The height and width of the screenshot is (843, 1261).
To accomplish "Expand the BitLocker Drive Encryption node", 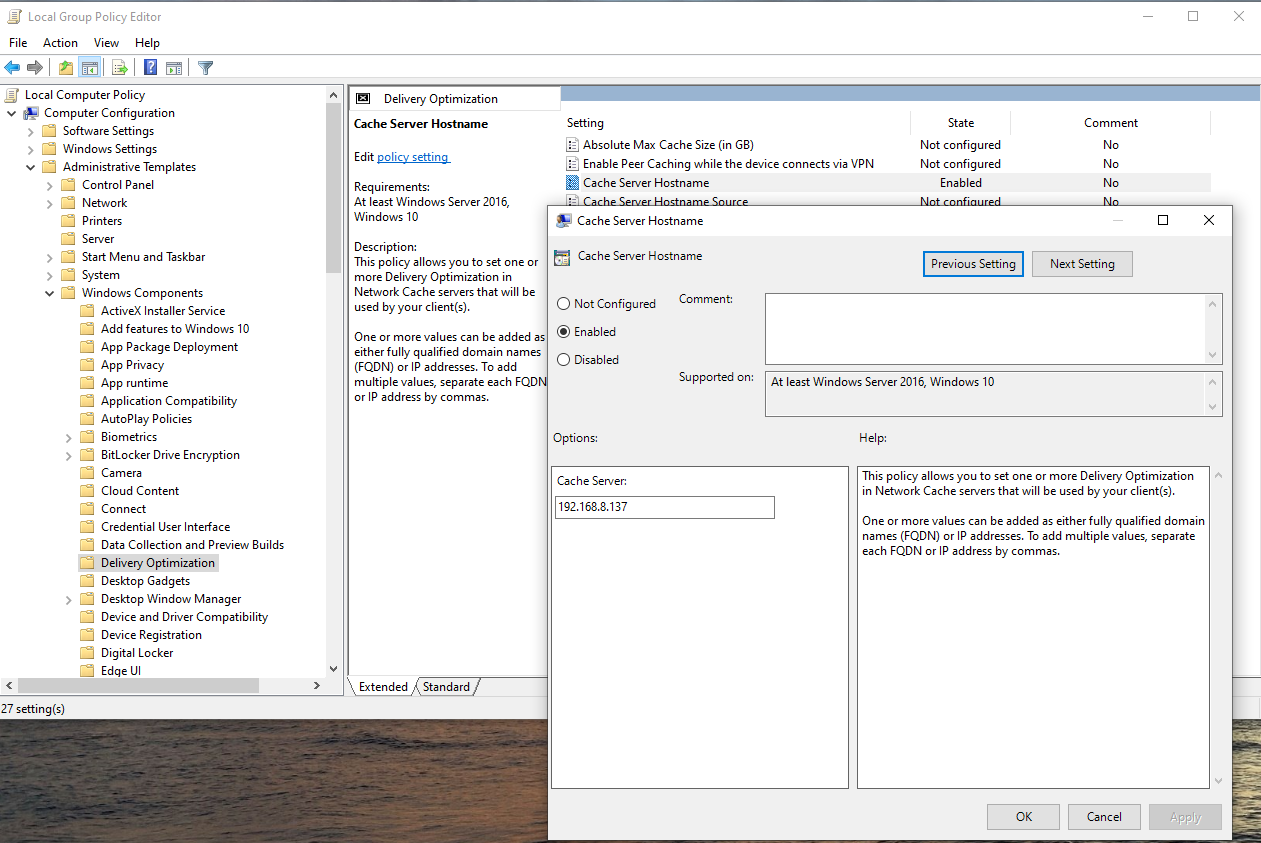I will (69, 455).
